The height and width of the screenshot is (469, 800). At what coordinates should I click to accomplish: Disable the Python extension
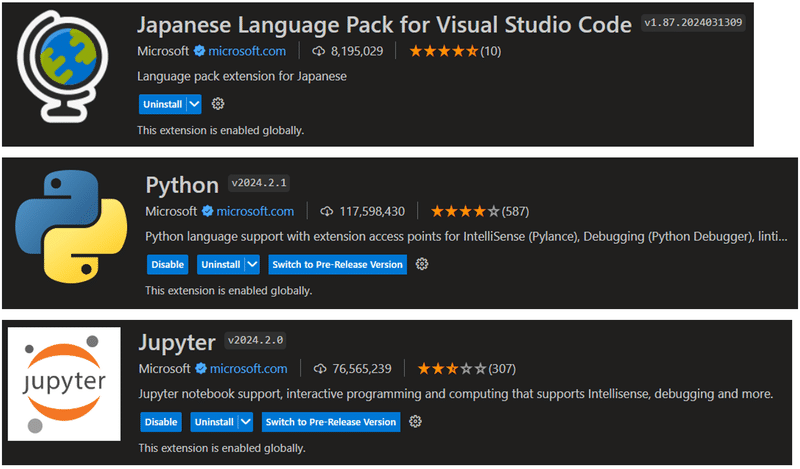(167, 264)
